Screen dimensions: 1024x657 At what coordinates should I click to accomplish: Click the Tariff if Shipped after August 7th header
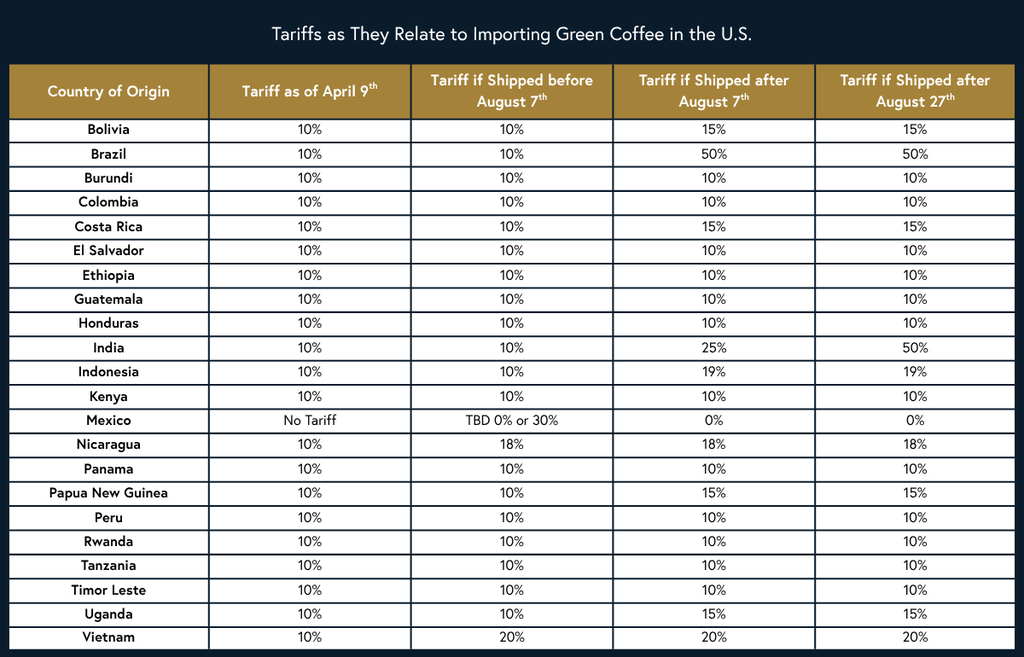click(713, 91)
